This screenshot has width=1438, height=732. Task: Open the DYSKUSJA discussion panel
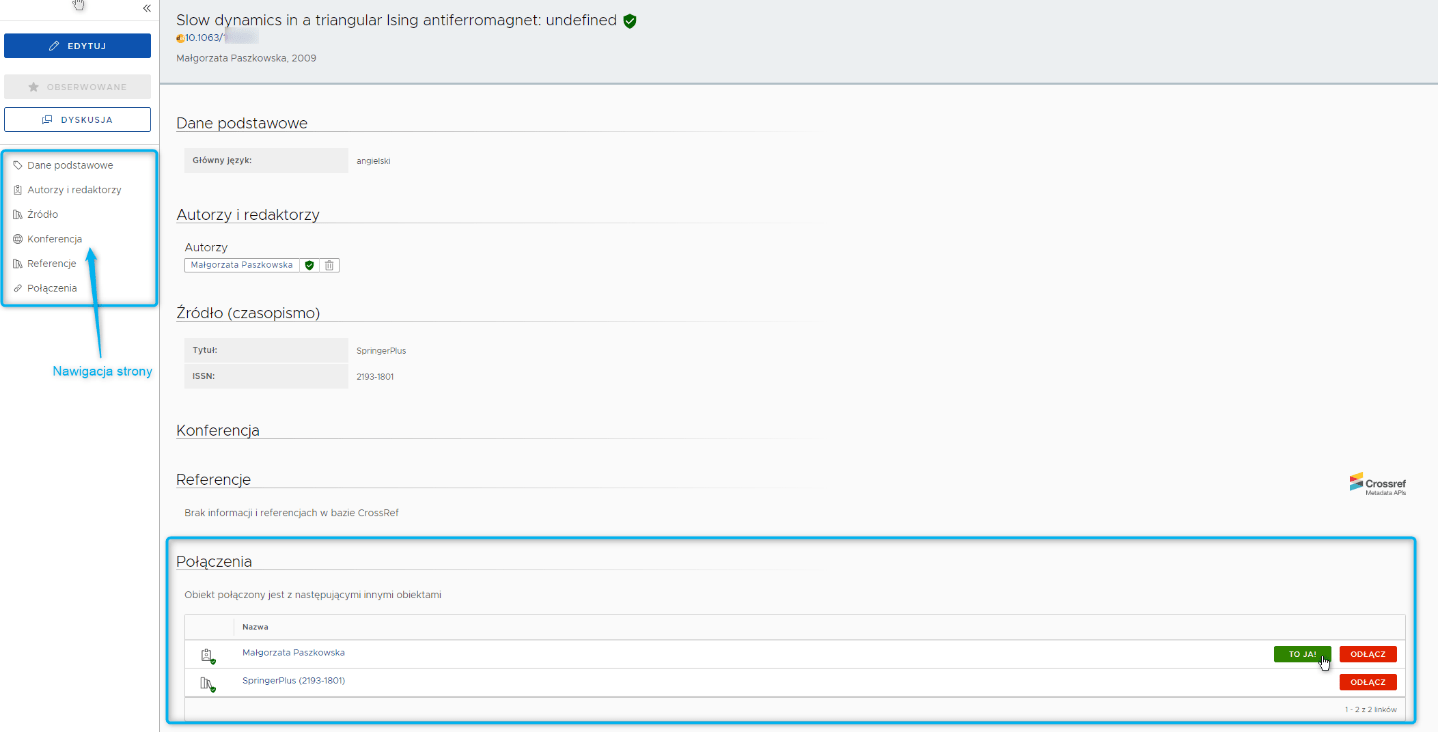[x=77, y=120]
